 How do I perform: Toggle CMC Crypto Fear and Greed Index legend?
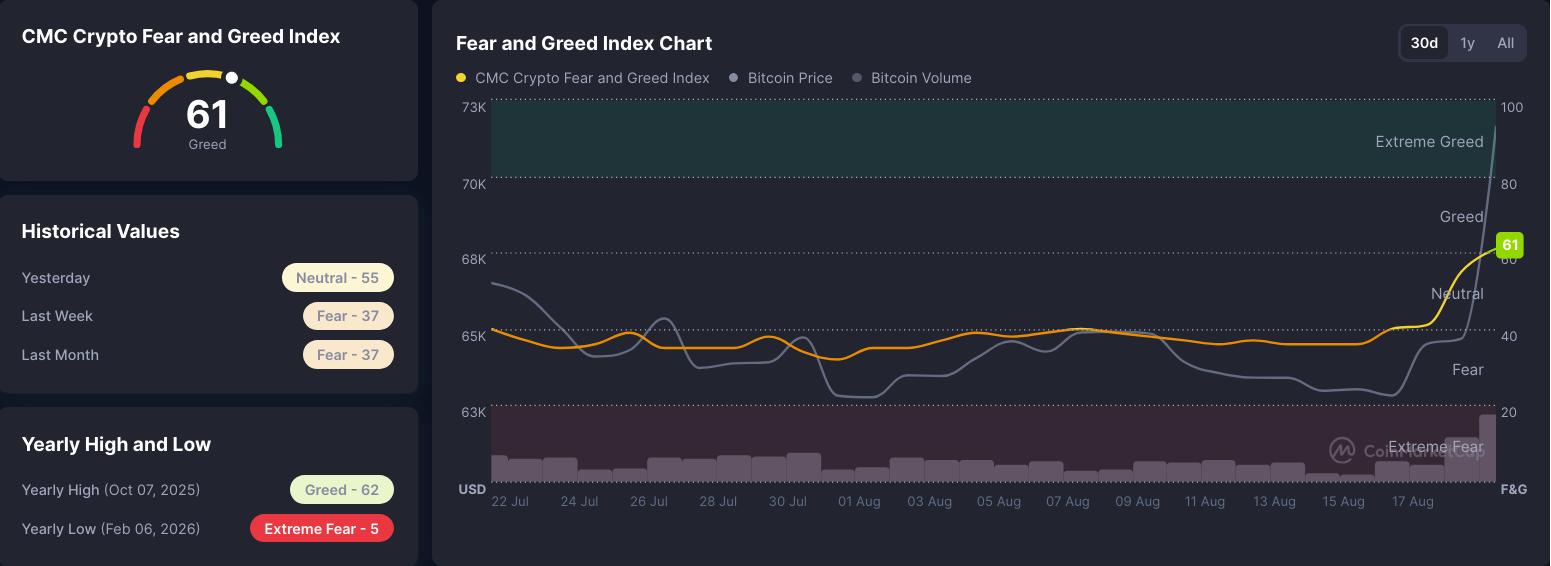click(x=583, y=78)
